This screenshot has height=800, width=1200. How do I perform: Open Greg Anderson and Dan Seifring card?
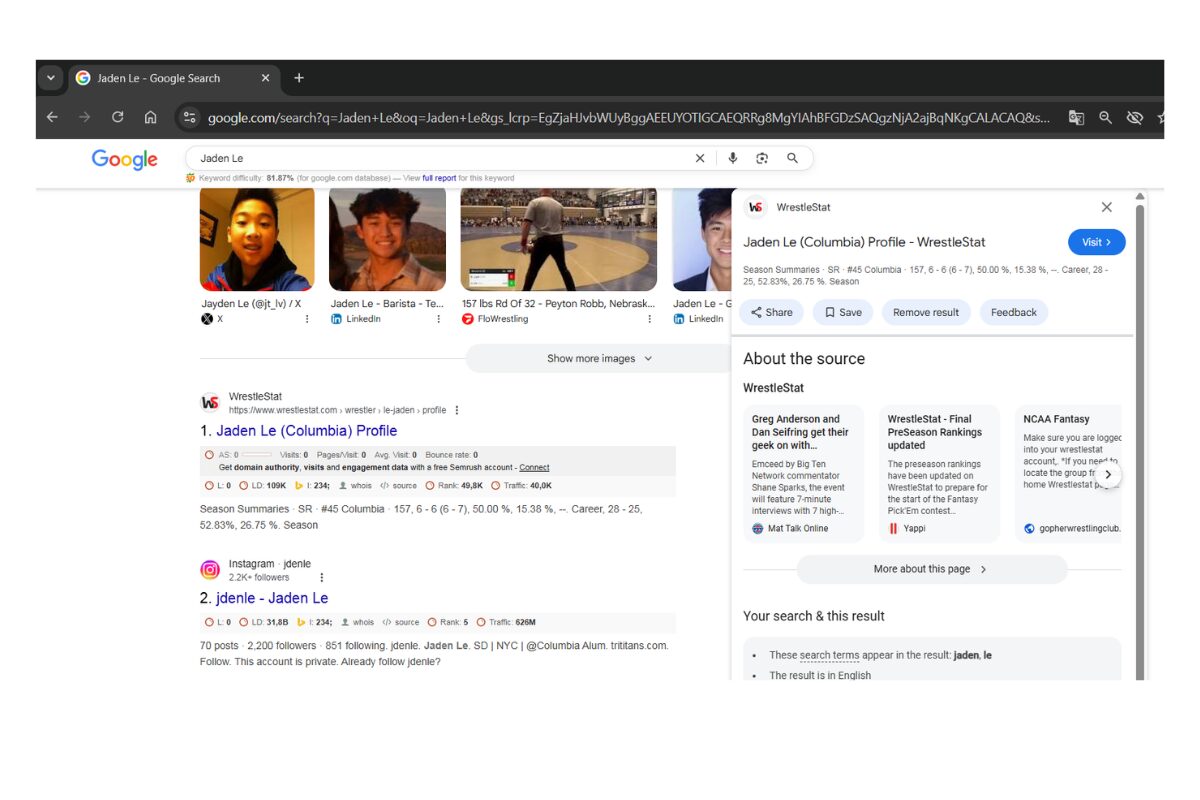pyautogui.click(x=803, y=473)
